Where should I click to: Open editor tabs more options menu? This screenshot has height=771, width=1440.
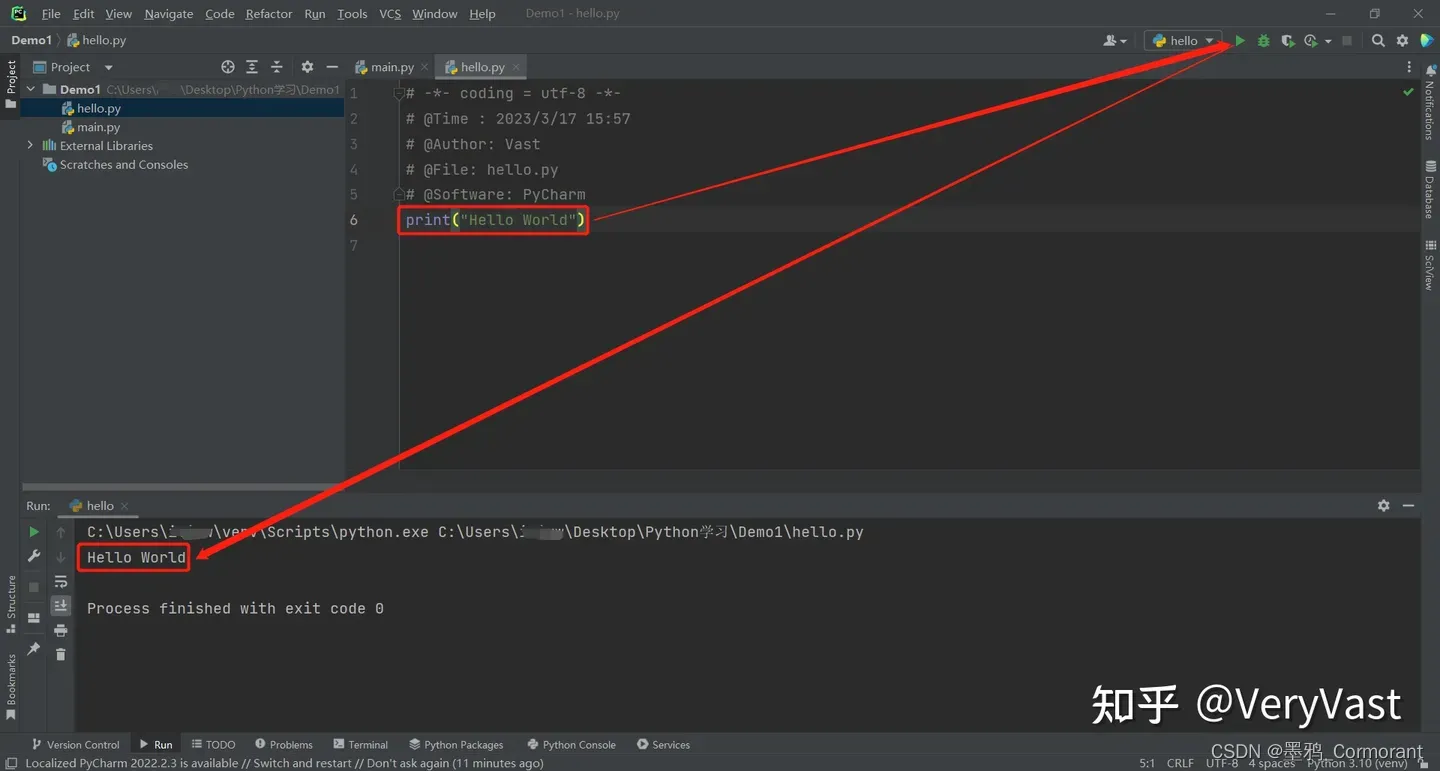click(1410, 67)
